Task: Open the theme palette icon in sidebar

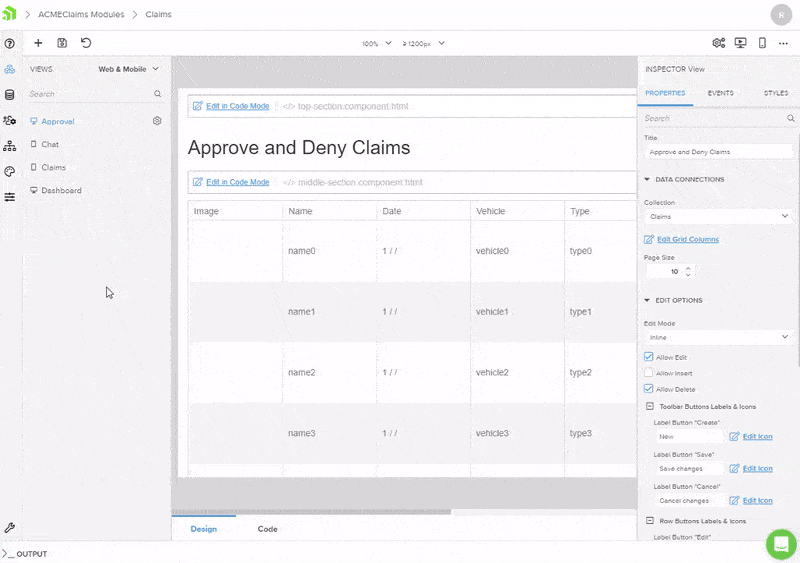Action: (x=10, y=171)
